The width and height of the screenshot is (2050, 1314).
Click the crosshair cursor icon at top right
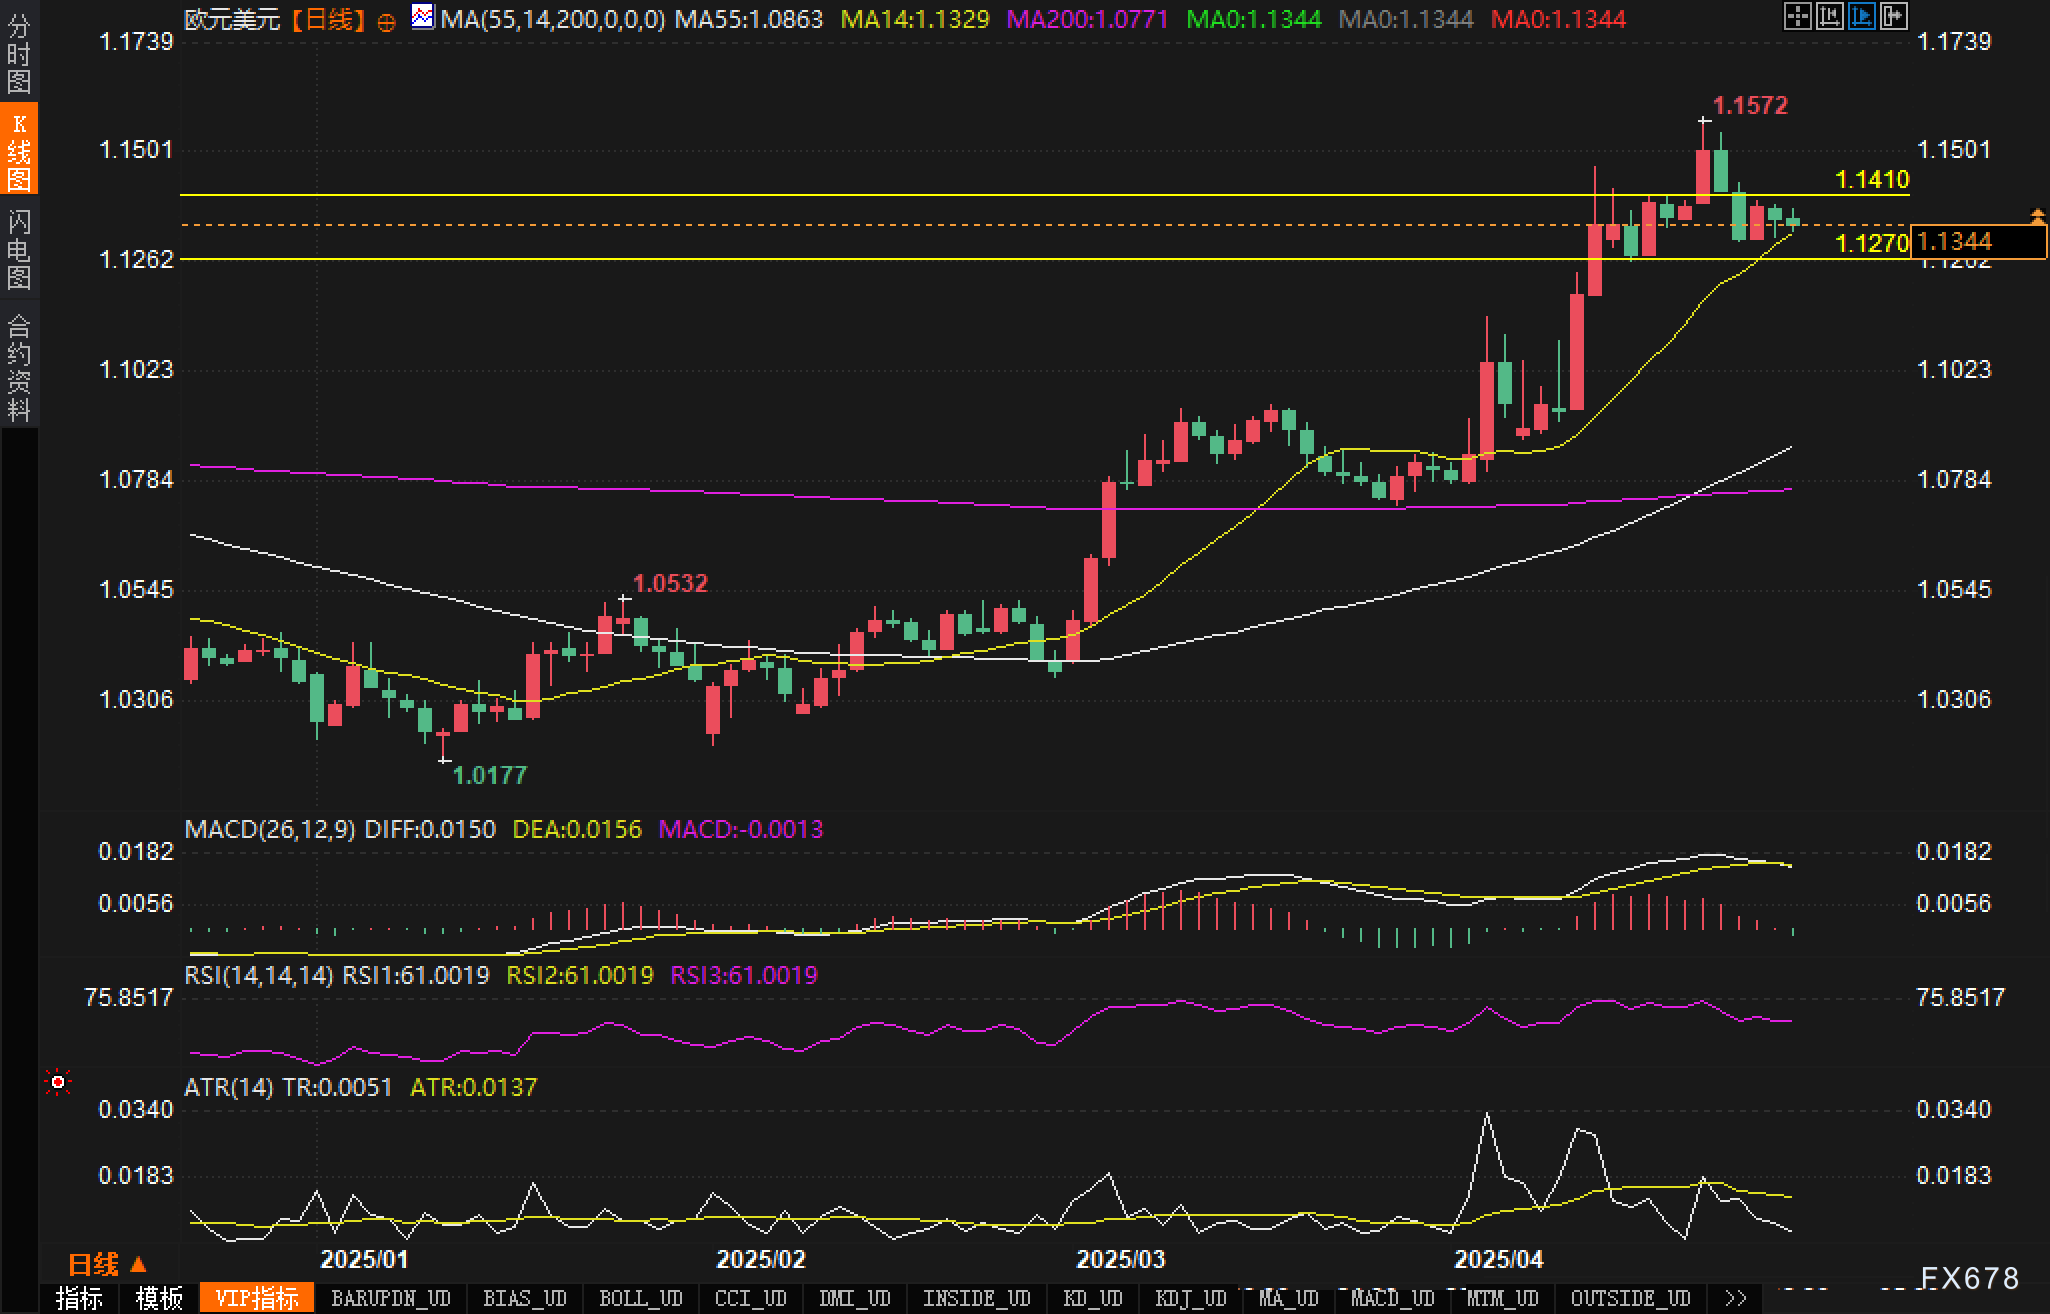click(1797, 16)
